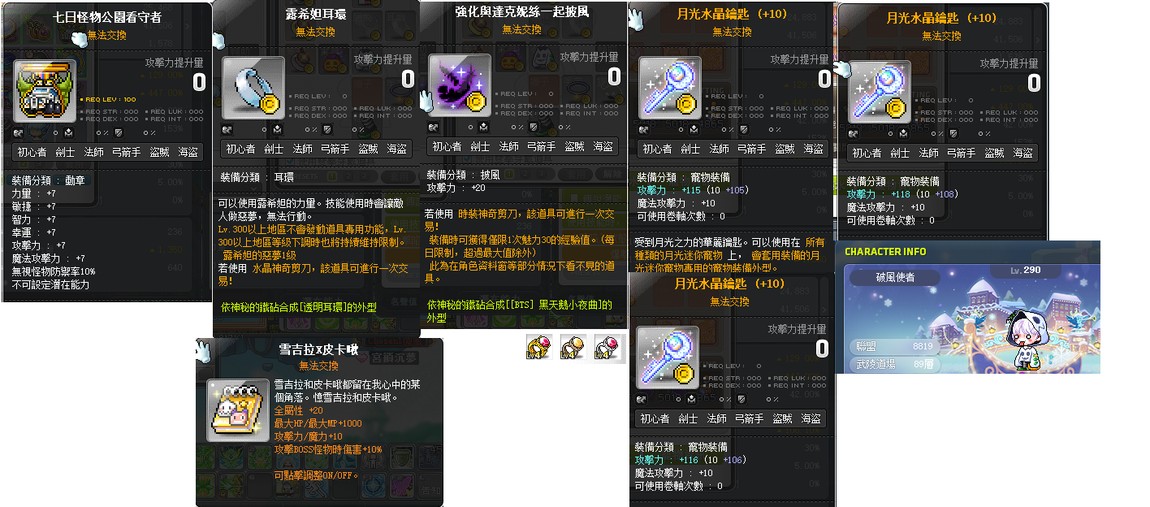Viewport: 1150px width, 507px height.
Task: Select 海盜 in the cape tooltip job row
Action: click(603, 146)
